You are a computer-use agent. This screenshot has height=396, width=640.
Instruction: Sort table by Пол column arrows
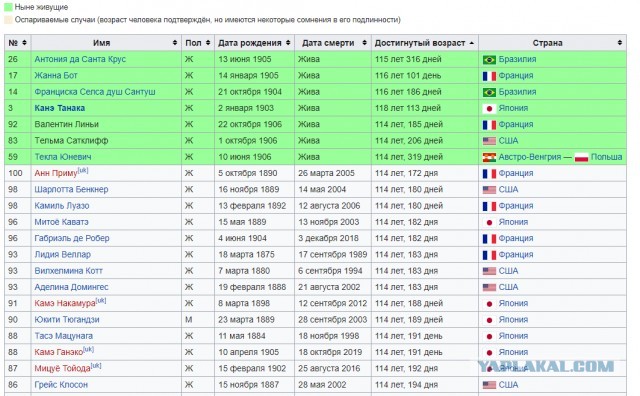[208, 43]
